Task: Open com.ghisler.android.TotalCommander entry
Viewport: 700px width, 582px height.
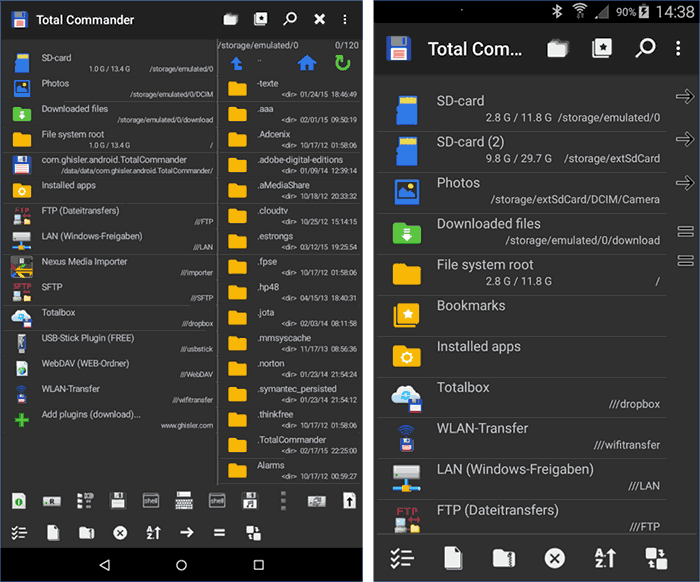Action: pos(109,165)
